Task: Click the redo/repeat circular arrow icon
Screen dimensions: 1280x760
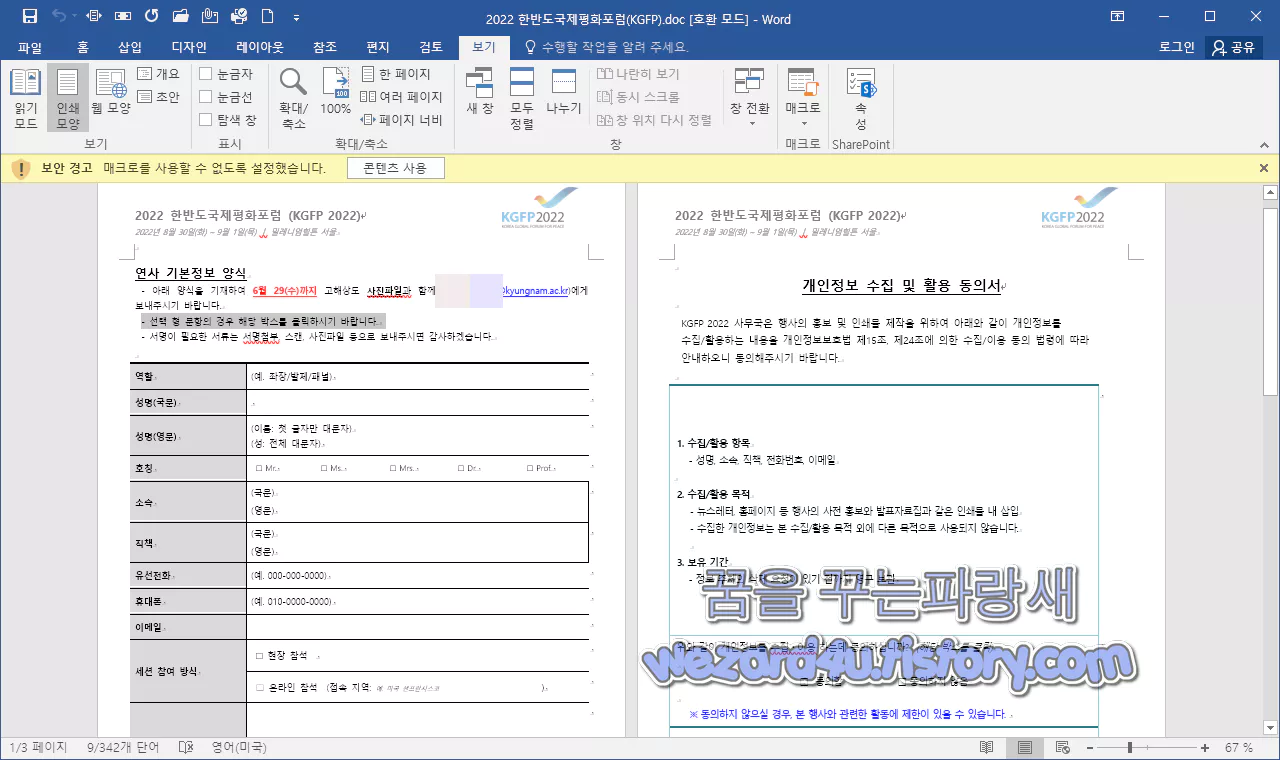Action: 151,16
